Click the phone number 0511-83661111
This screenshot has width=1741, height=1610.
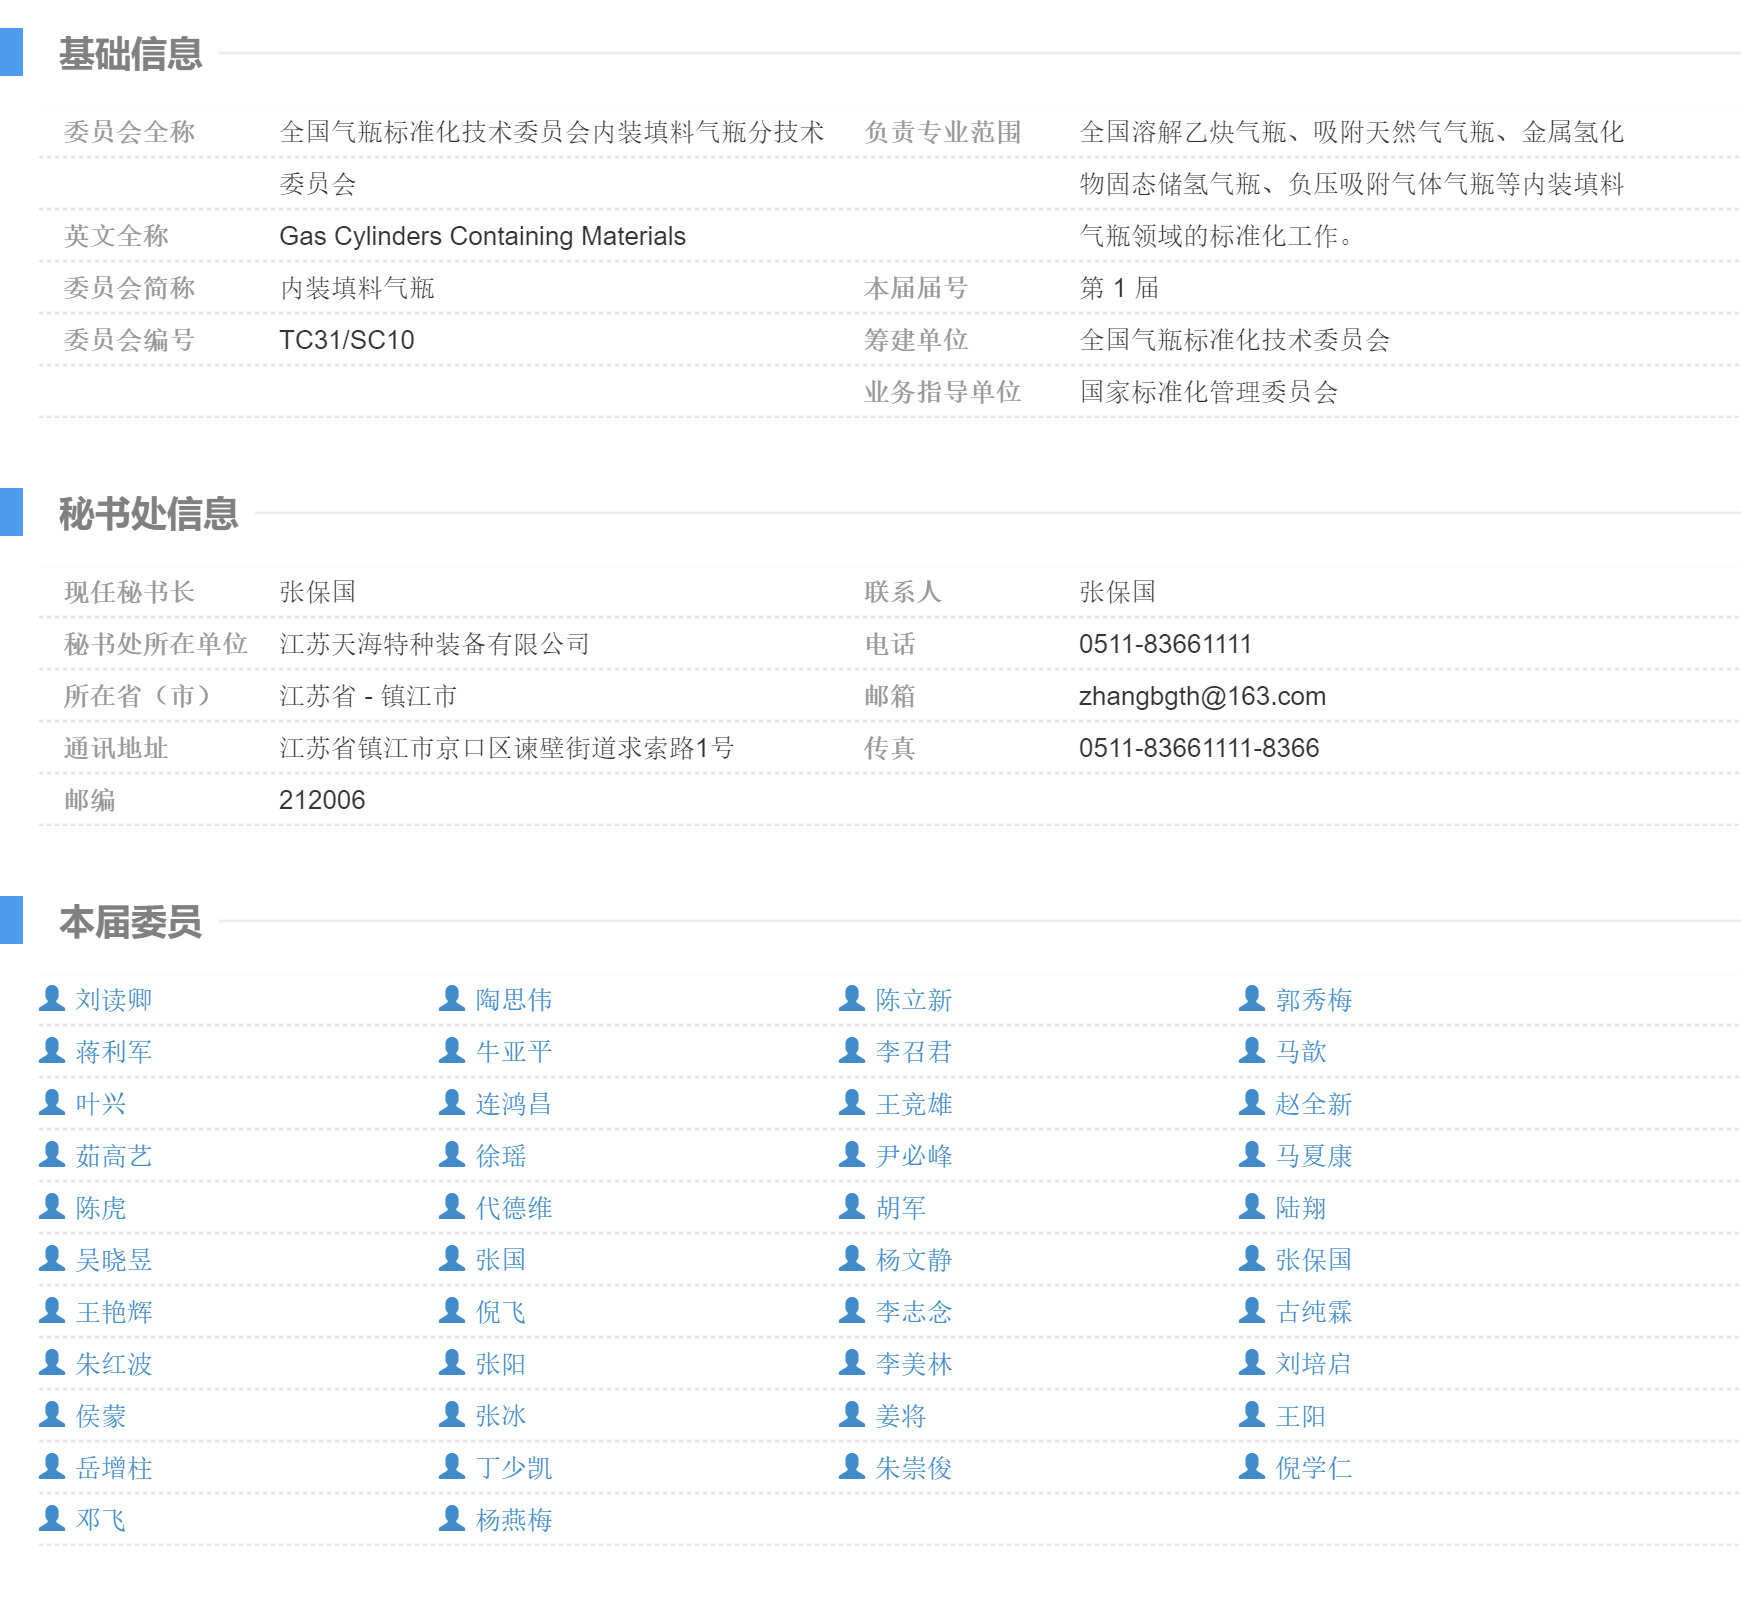click(x=1164, y=645)
